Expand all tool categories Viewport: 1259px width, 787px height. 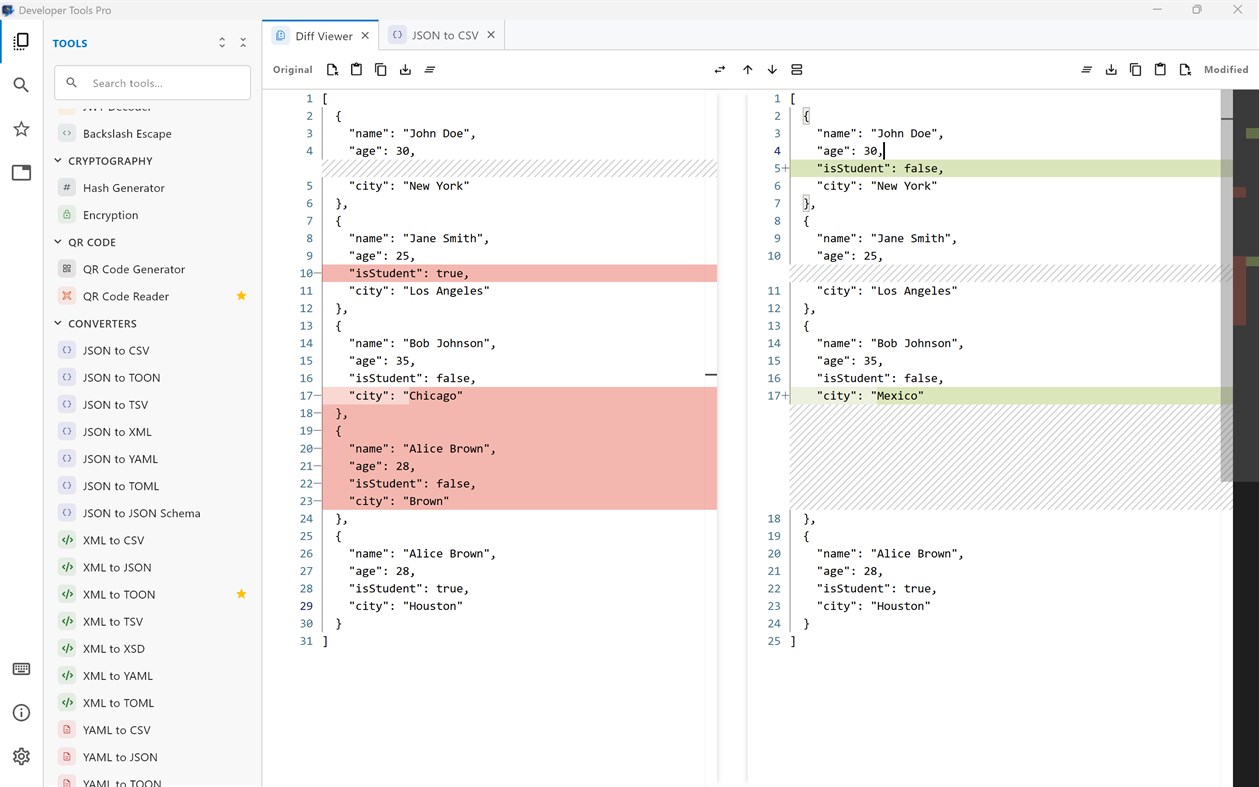coord(222,43)
